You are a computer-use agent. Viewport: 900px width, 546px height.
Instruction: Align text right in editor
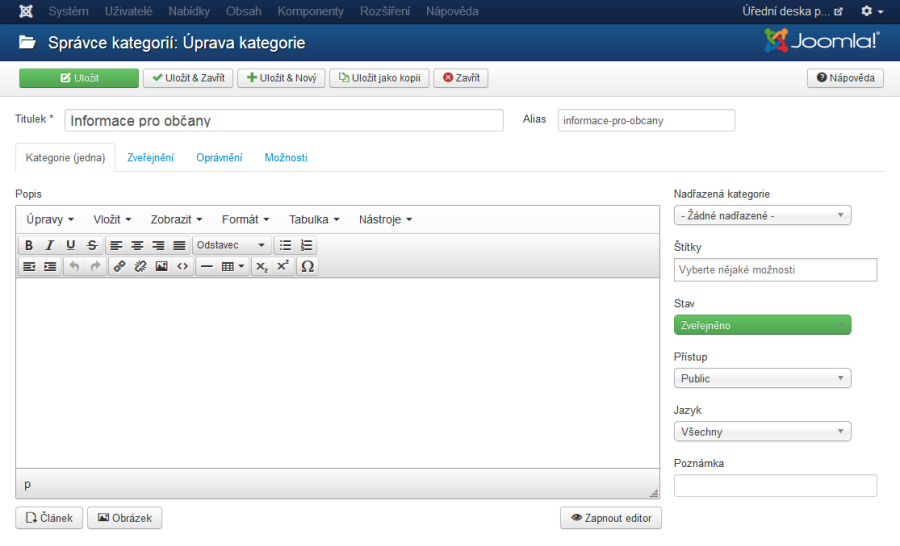tap(158, 246)
